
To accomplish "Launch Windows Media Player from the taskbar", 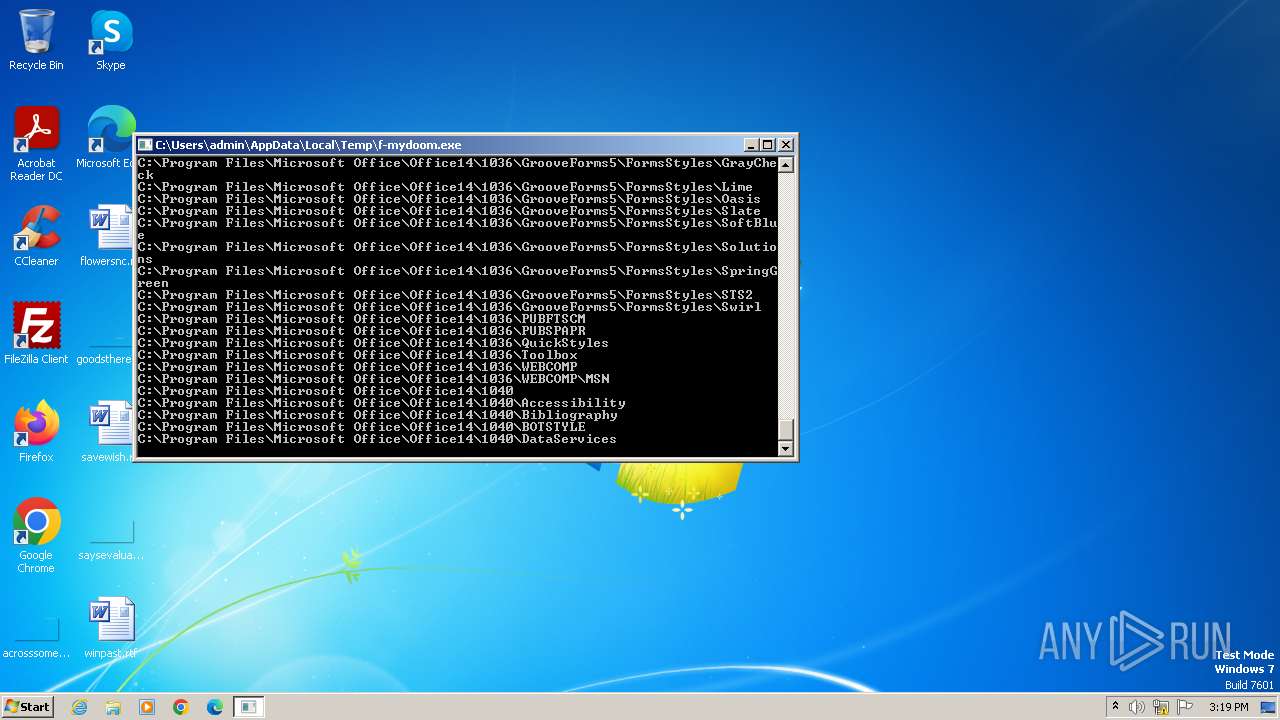I will (147, 707).
